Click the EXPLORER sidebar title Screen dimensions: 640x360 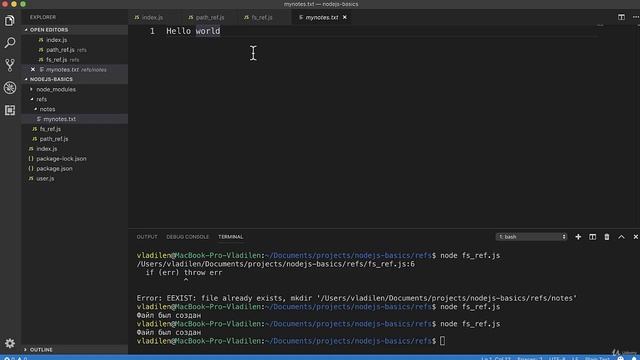pyautogui.click(x=43, y=17)
